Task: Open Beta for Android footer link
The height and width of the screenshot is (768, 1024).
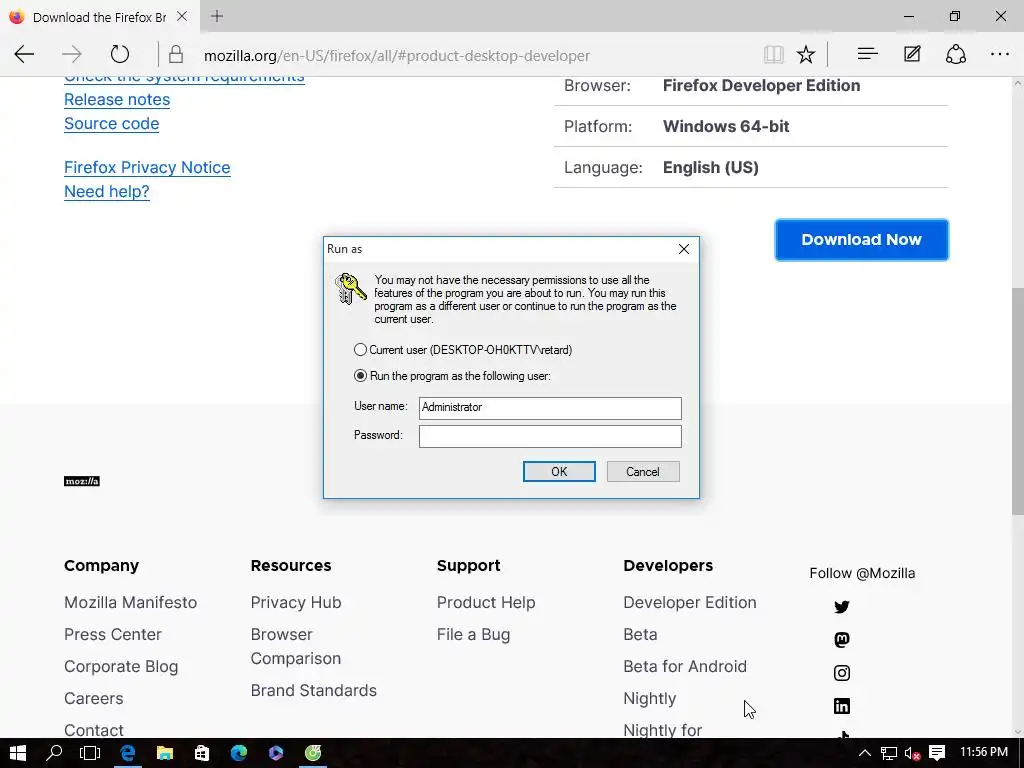Action: coord(685,666)
